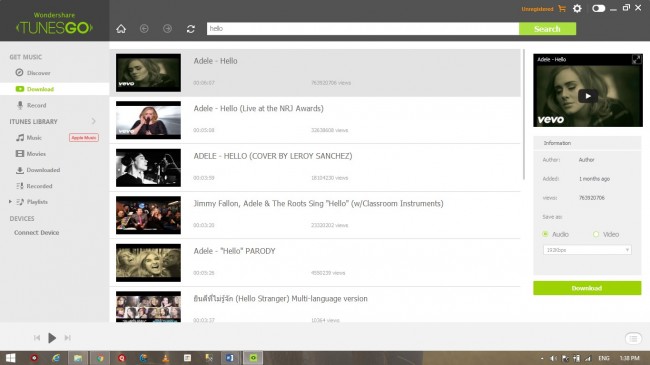This screenshot has height=365, width=650.
Task: Click the TunesGo taskbar icon
Action: click(253, 358)
